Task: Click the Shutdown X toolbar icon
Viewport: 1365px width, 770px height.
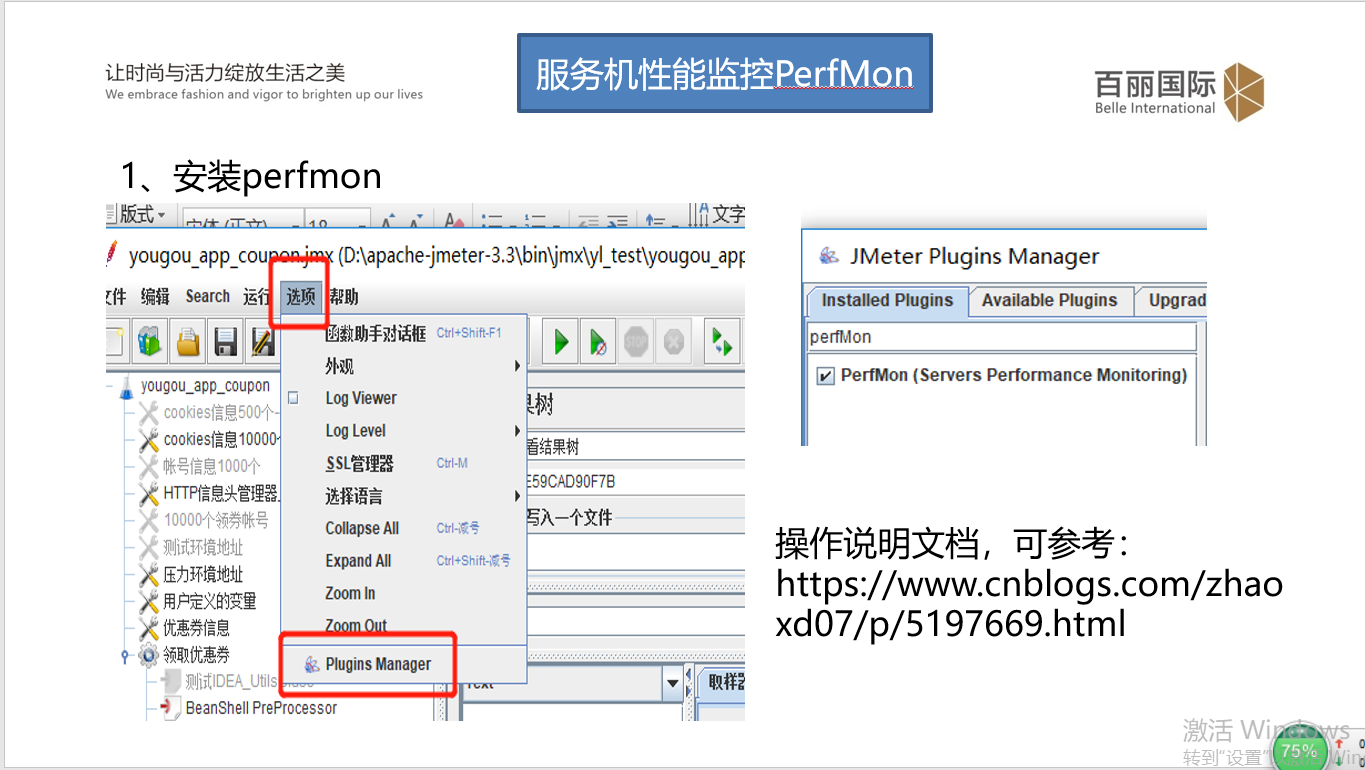Action: click(674, 341)
